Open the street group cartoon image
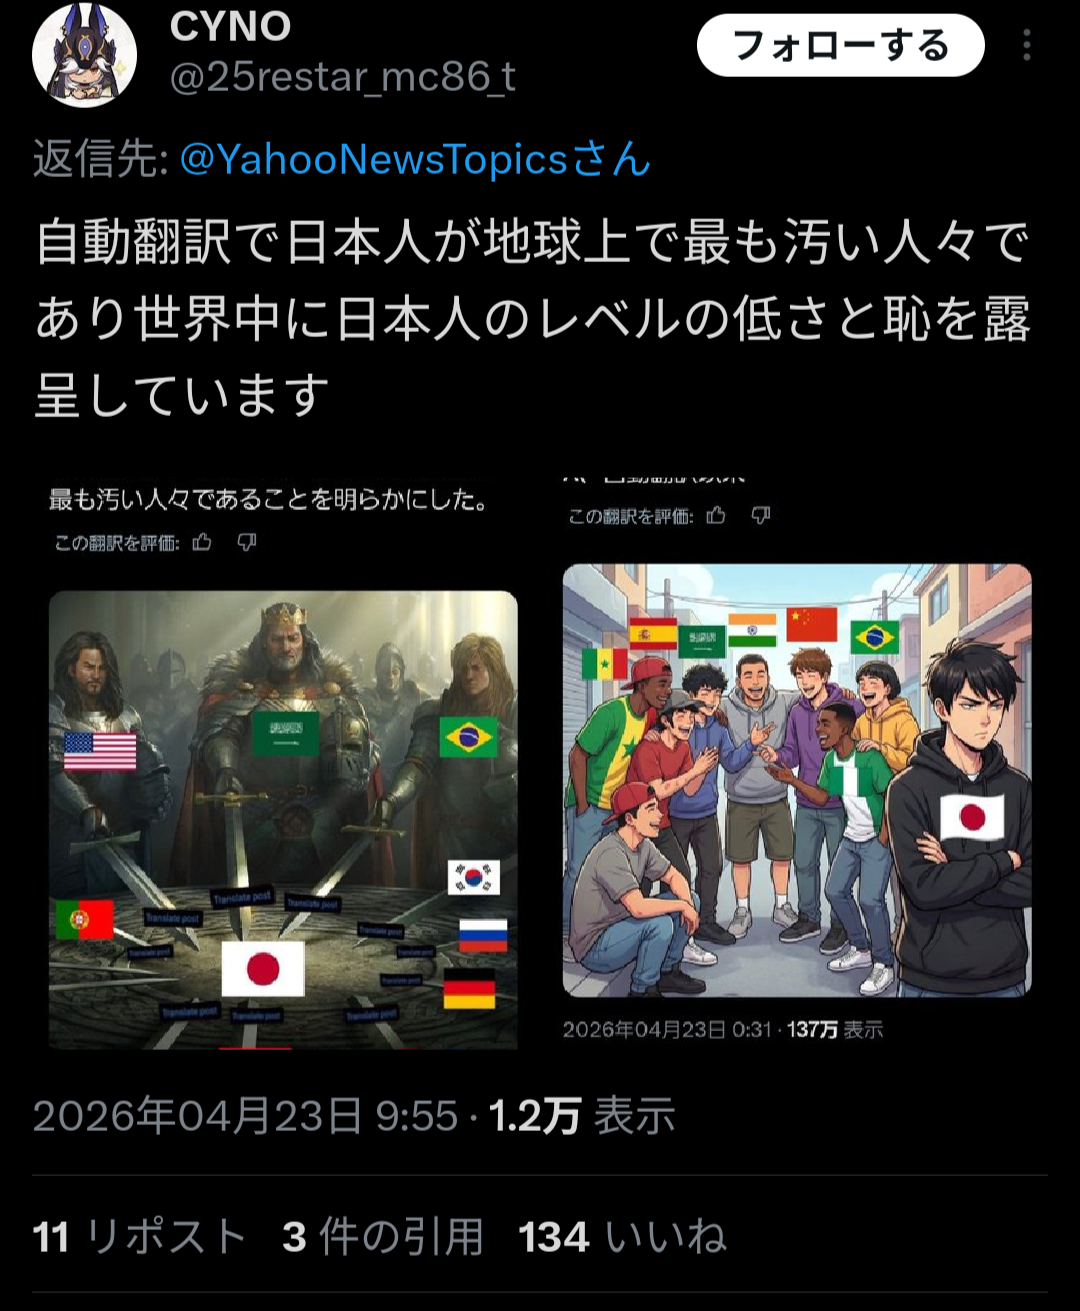The width and height of the screenshot is (1080, 1311). pyautogui.click(x=797, y=780)
